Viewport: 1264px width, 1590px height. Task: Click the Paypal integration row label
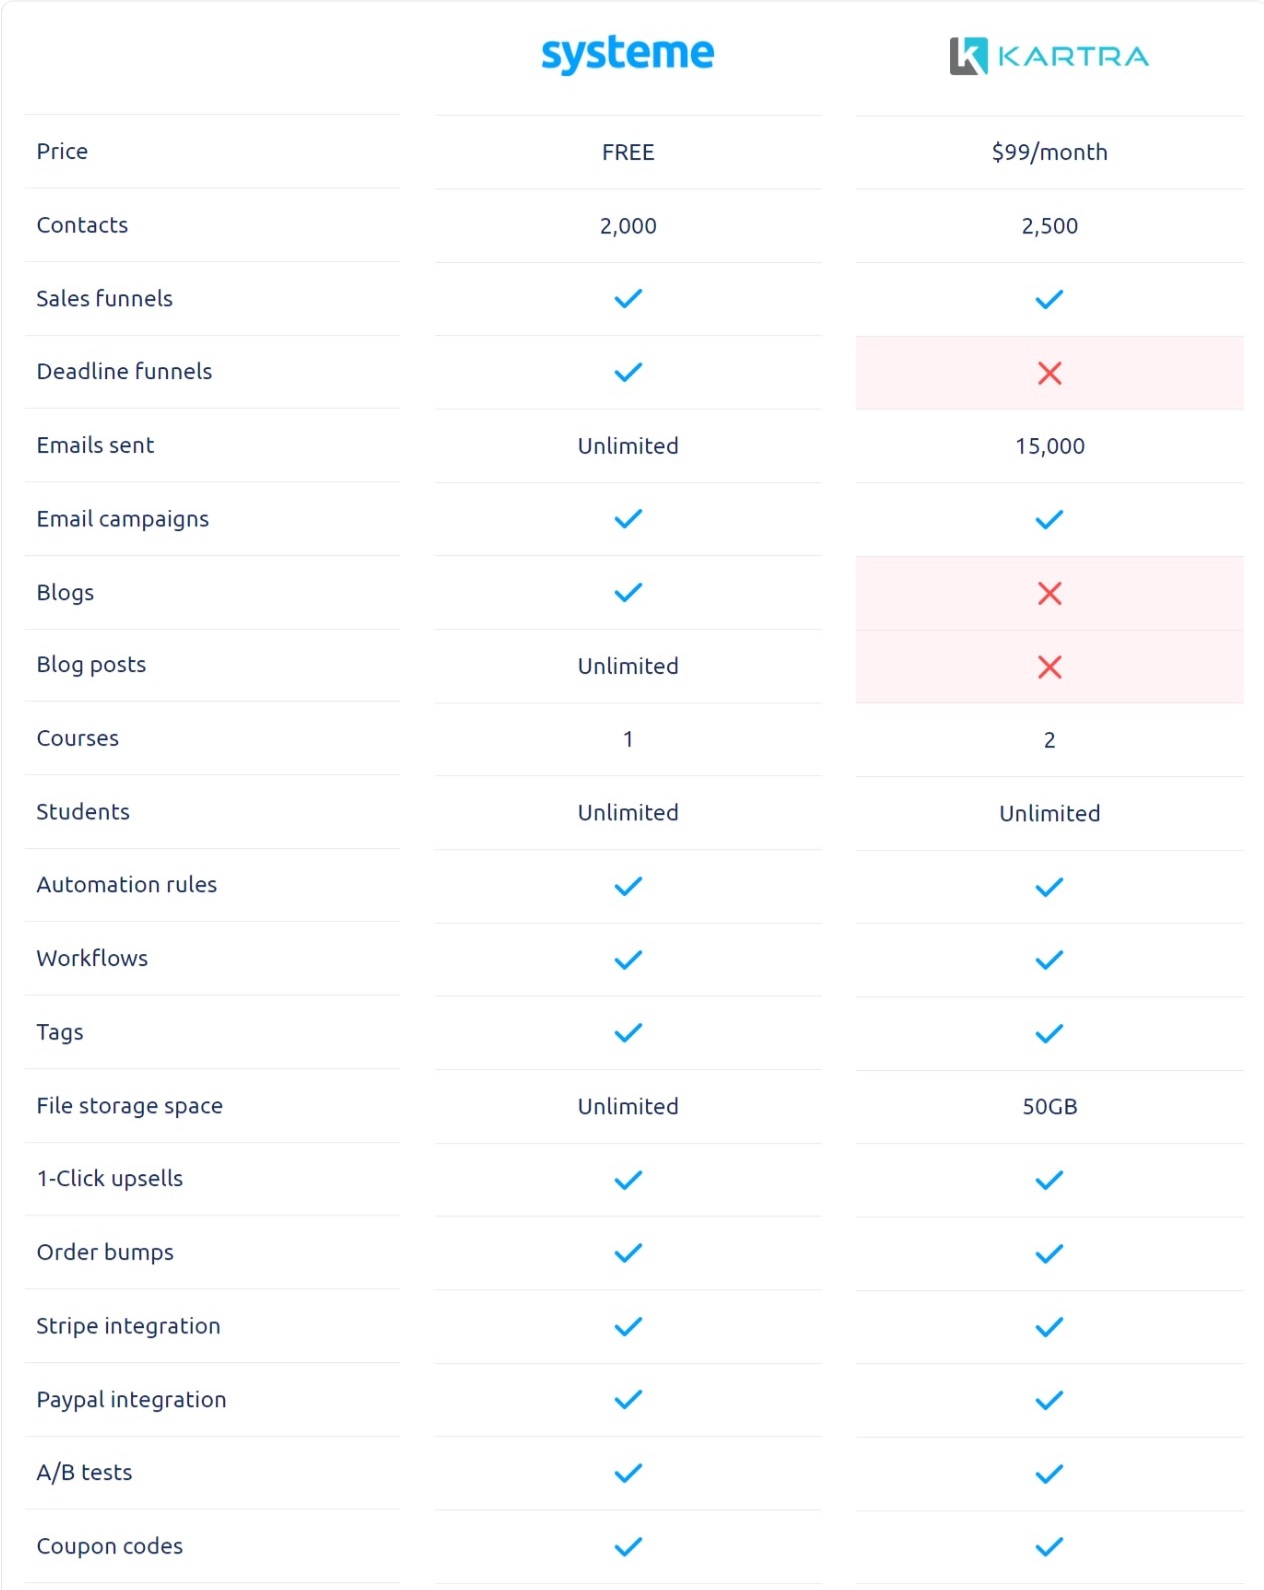tap(131, 1400)
